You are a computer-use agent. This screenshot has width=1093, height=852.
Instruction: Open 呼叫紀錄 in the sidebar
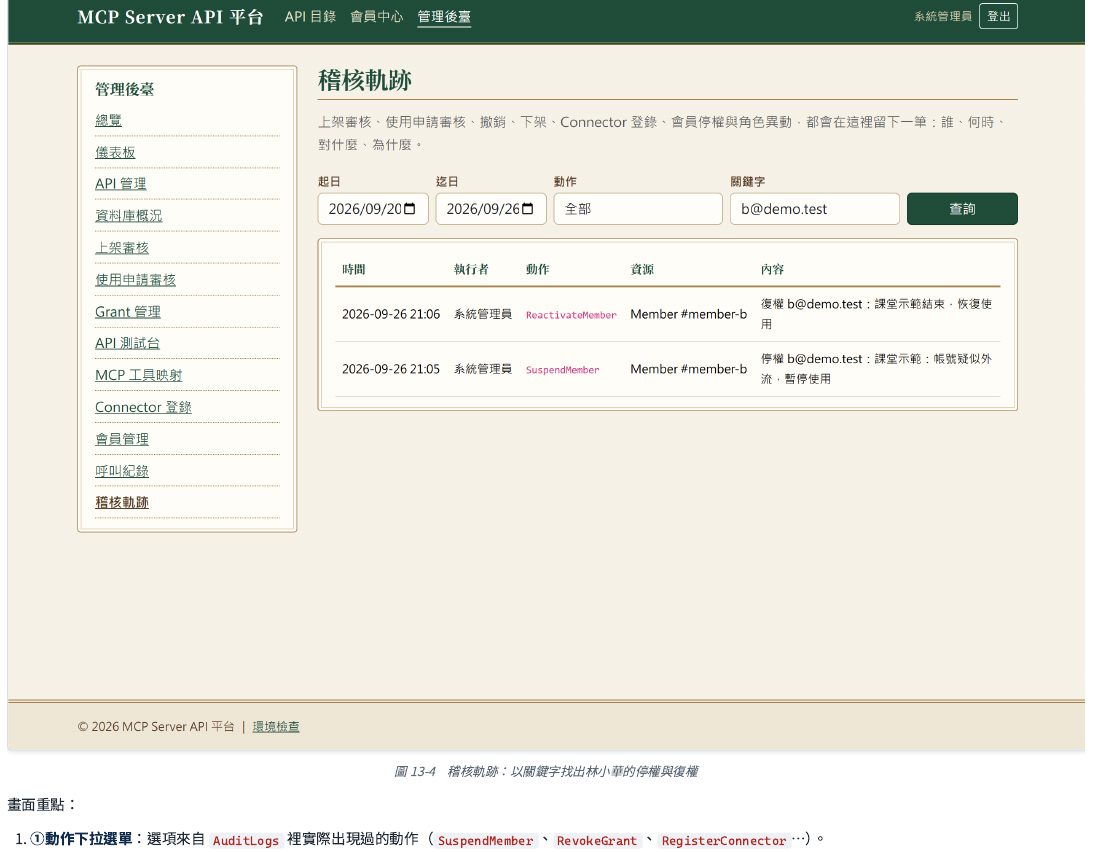[x=122, y=471]
